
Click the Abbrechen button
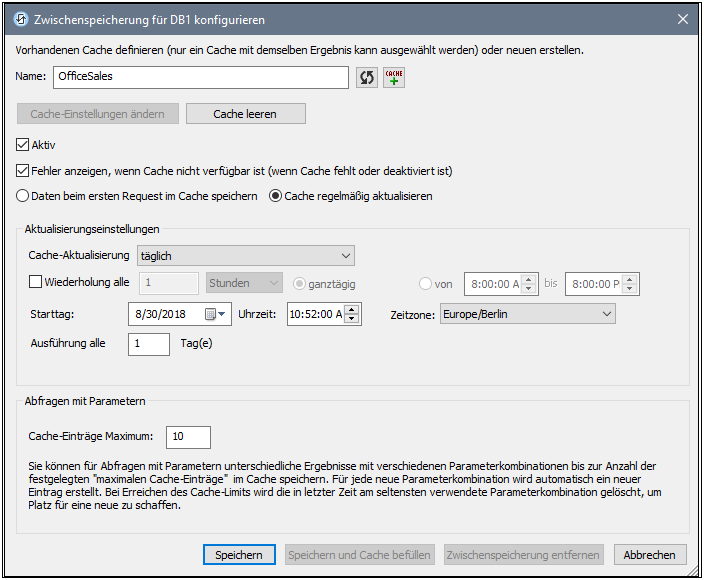pyautogui.click(x=650, y=554)
